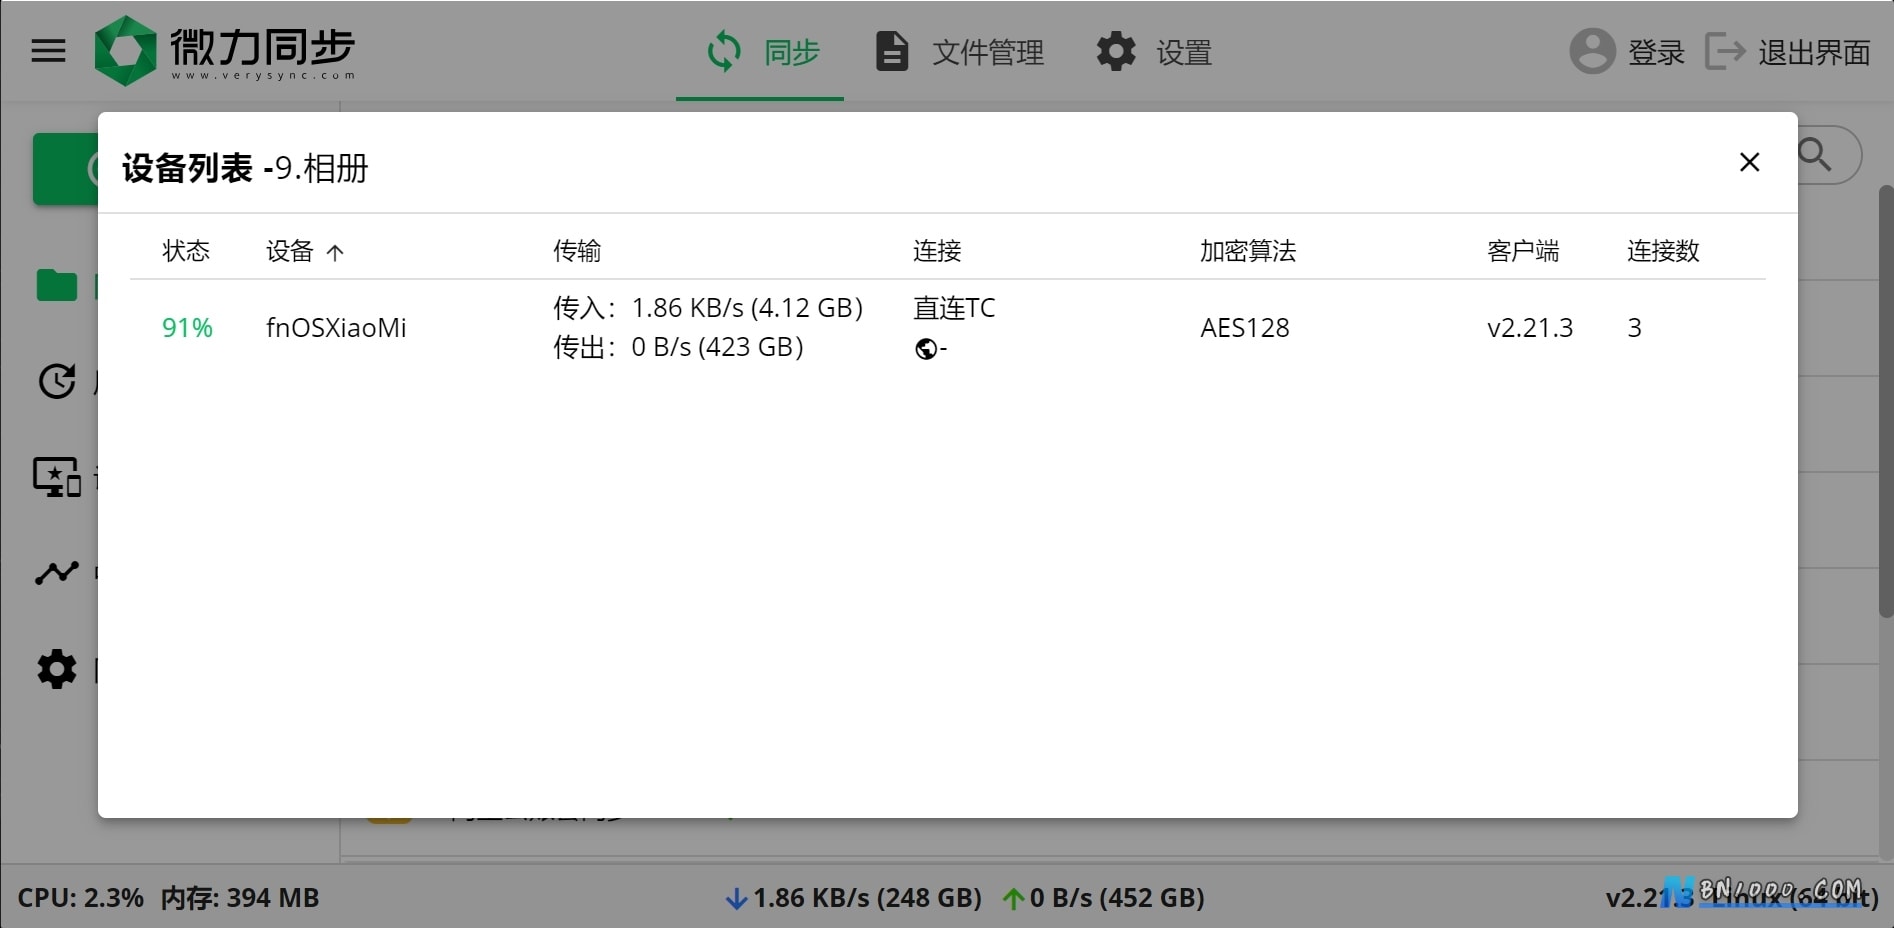The width and height of the screenshot is (1894, 928).
Task: Click the search magnifier icon
Action: pyautogui.click(x=1814, y=155)
